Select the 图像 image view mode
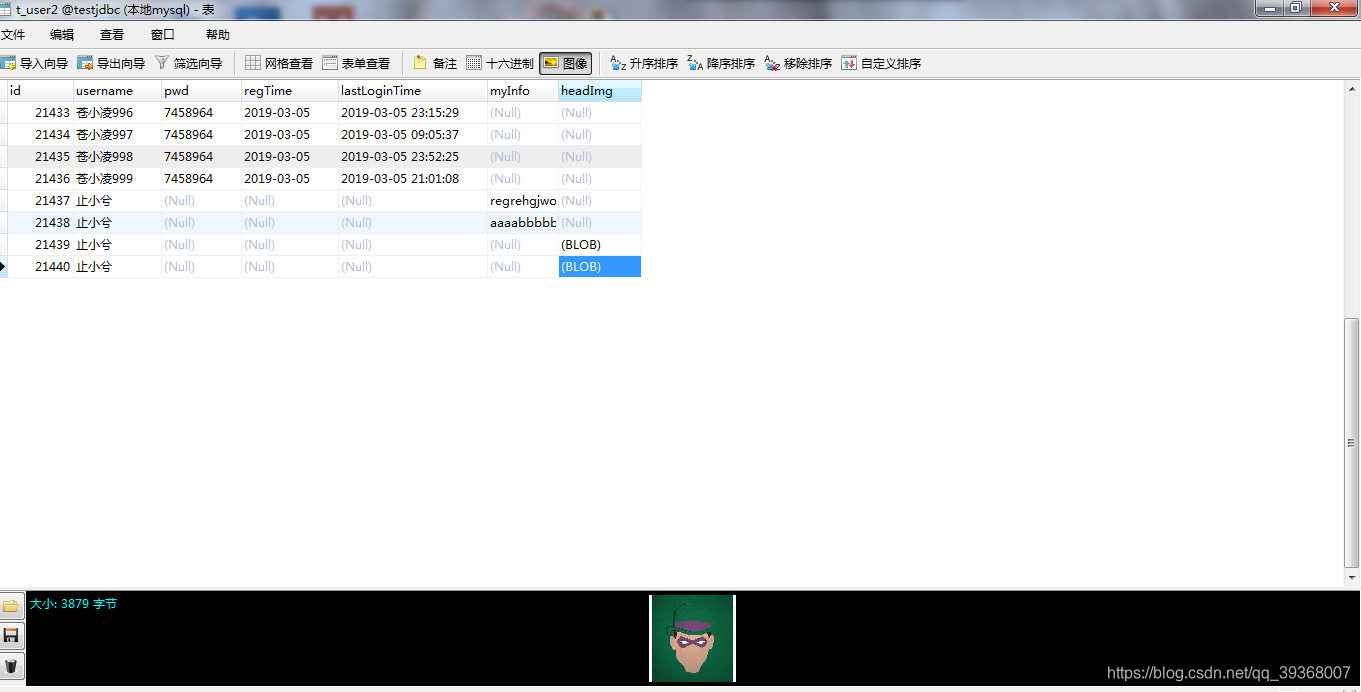1361x692 pixels. tap(565, 62)
